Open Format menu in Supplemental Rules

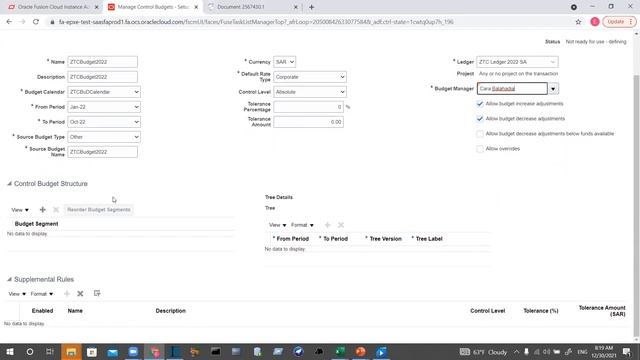(42, 294)
